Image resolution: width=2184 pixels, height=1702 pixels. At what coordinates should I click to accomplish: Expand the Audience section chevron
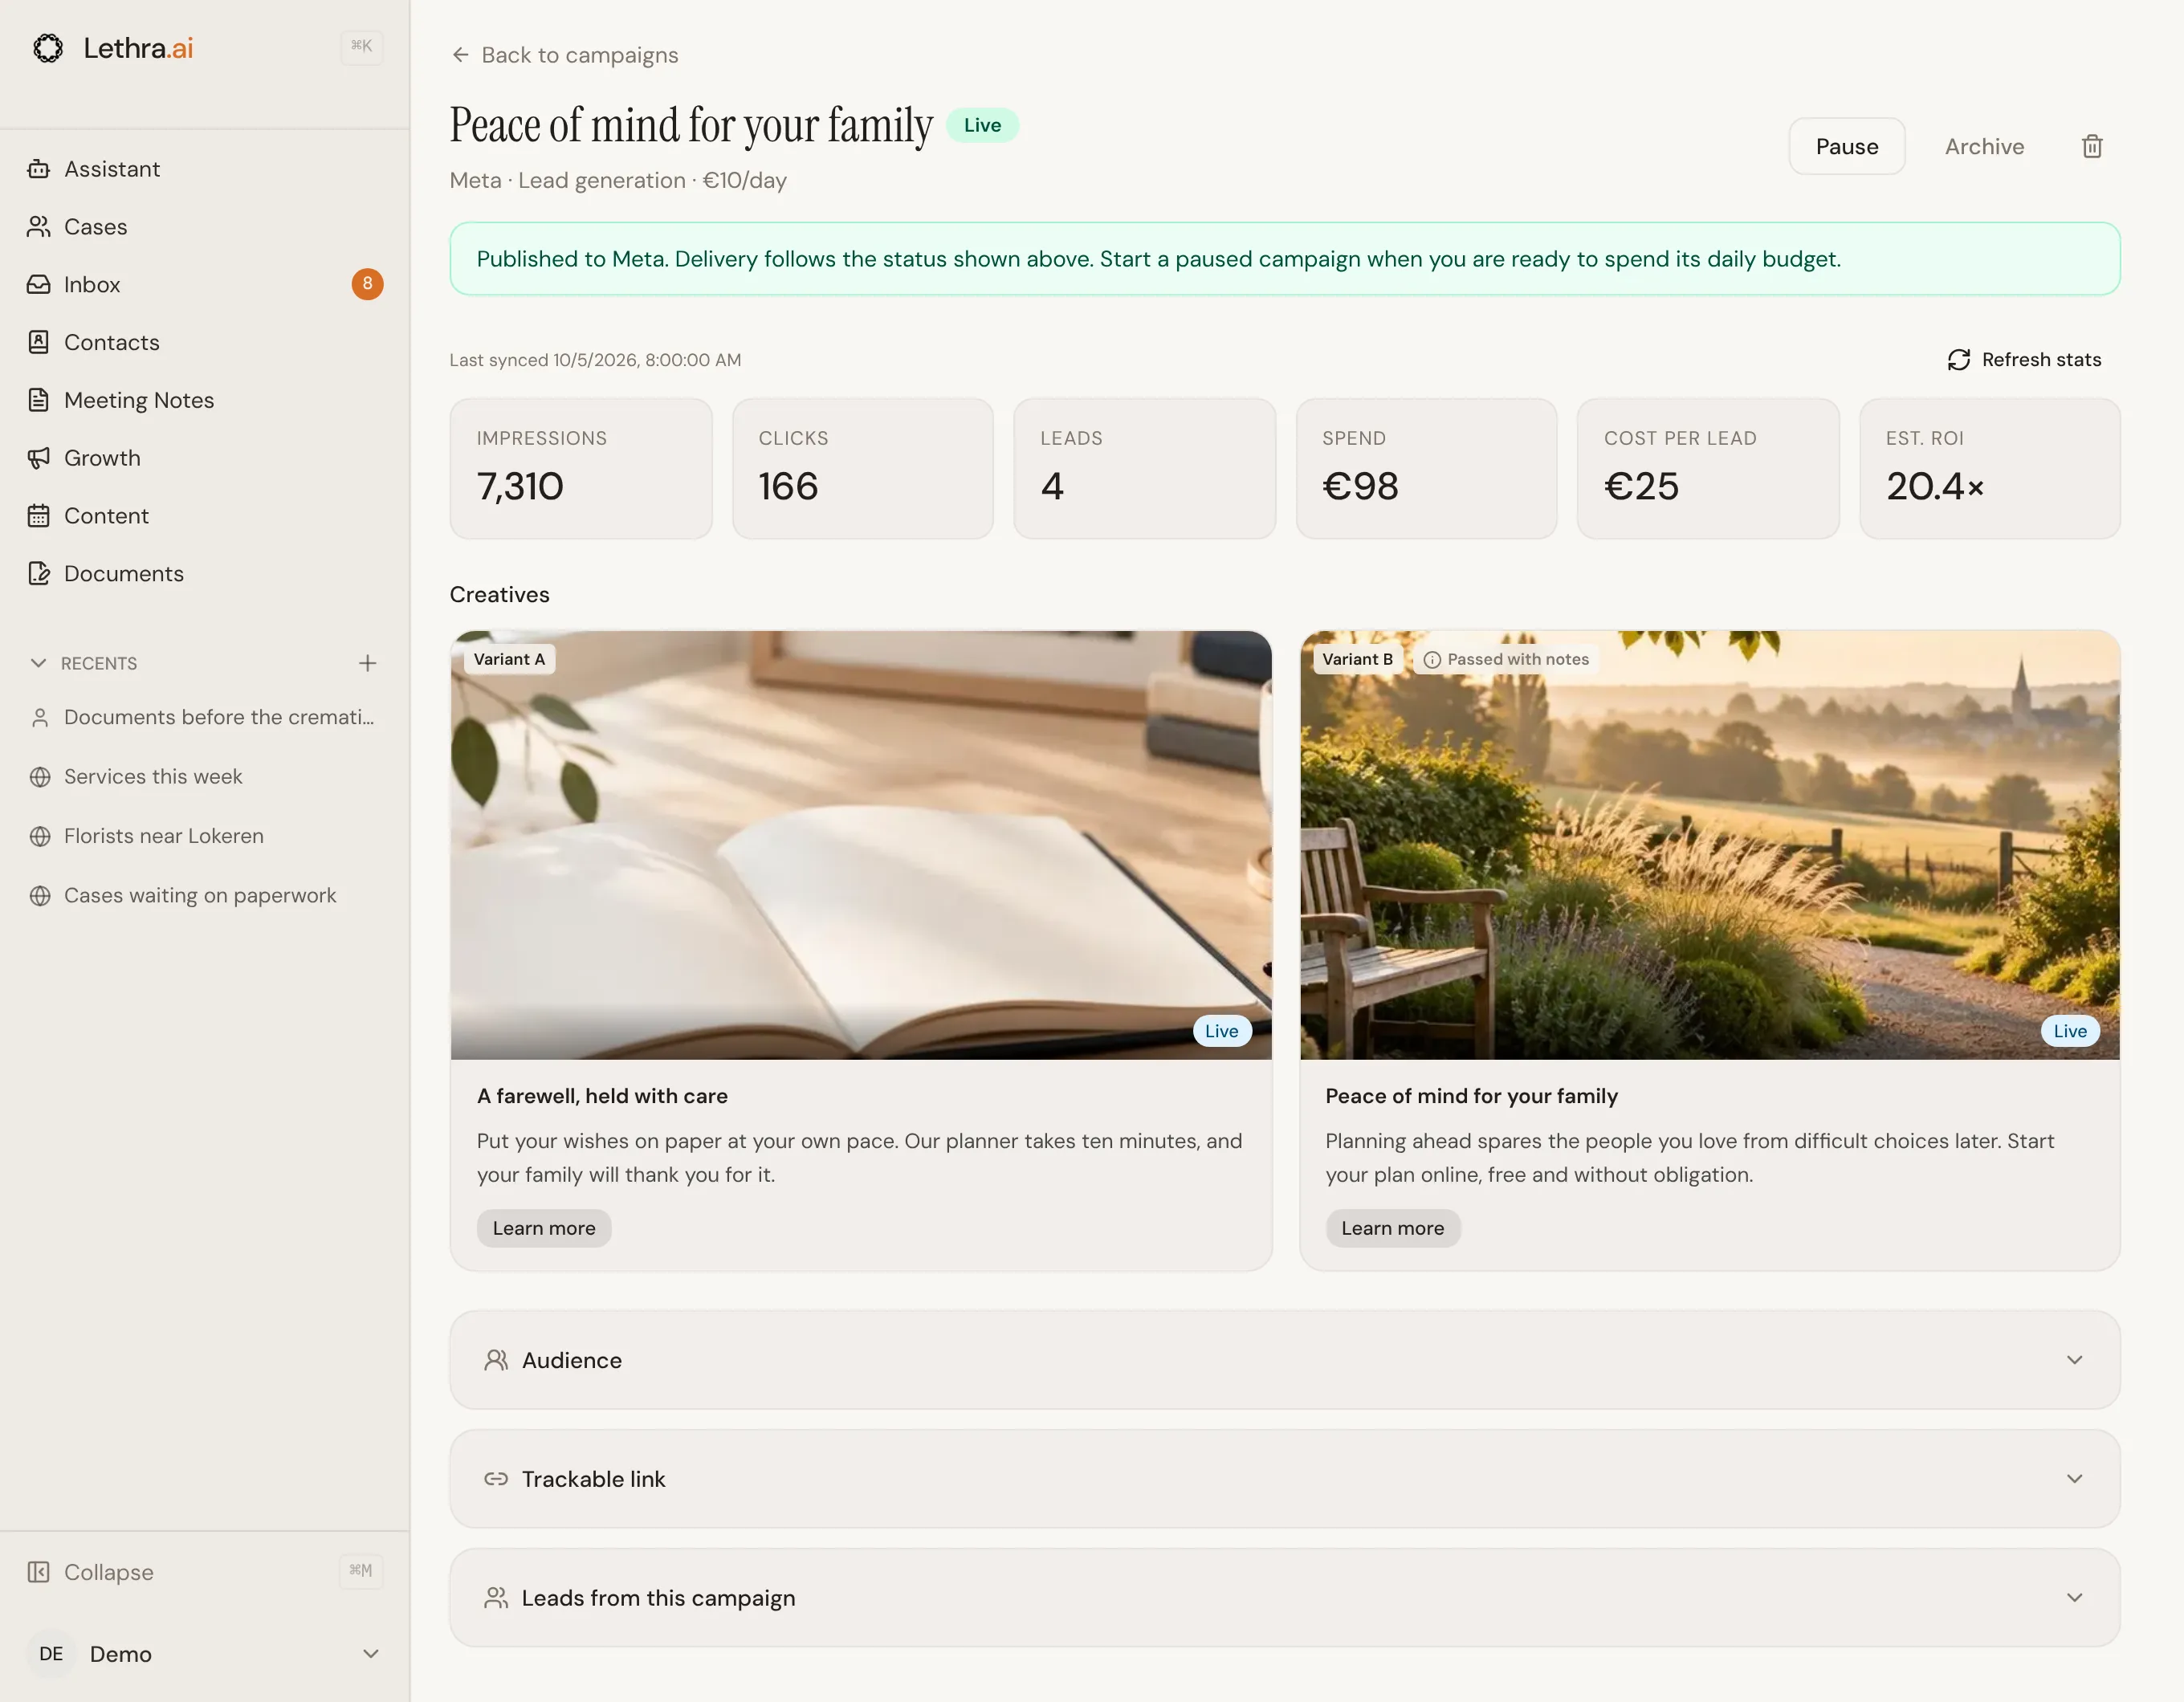(2074, 1360)
